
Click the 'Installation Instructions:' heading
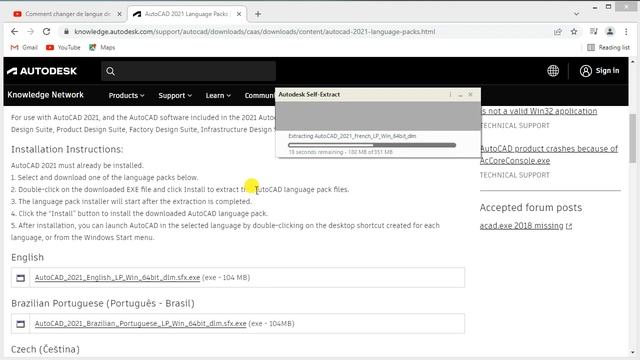(x=67, y=149)
